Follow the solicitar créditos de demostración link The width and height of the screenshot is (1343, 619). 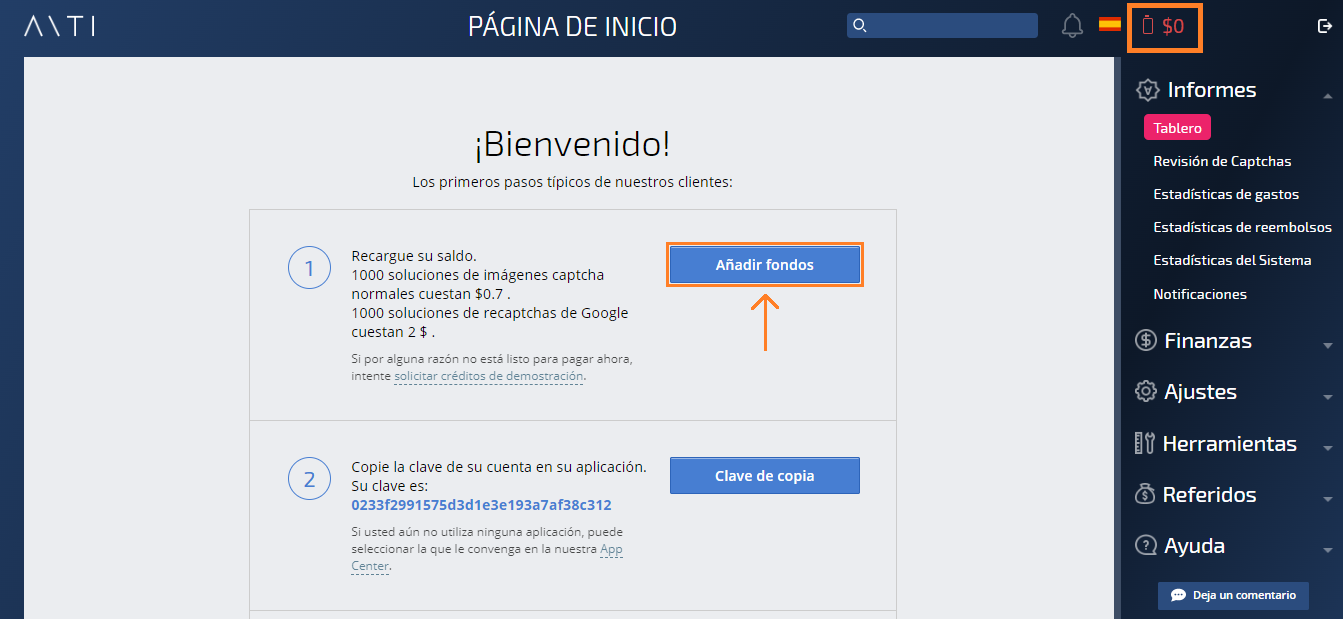point(488,376)
